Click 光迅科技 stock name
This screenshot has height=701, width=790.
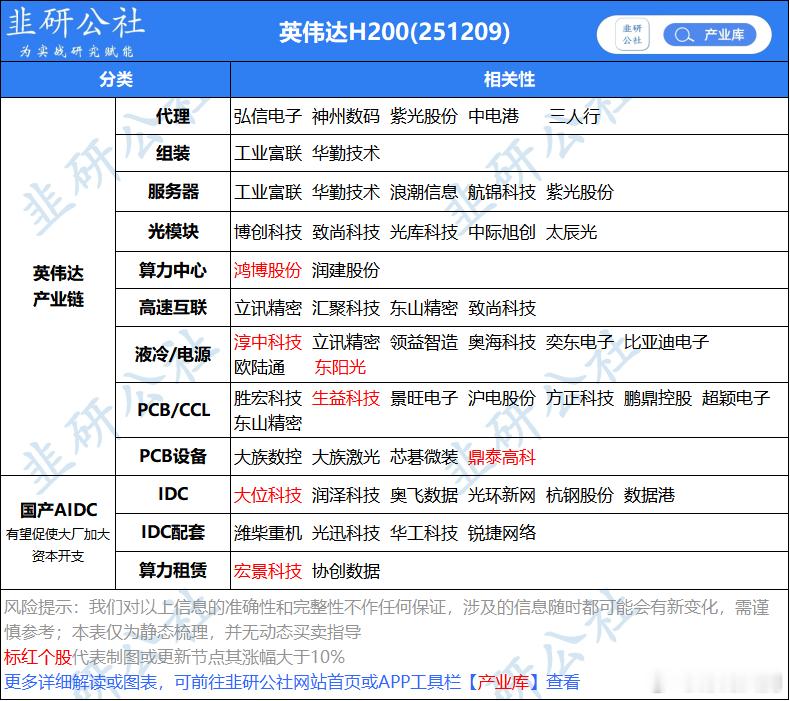pyautogui.click(x=346, y=533)
